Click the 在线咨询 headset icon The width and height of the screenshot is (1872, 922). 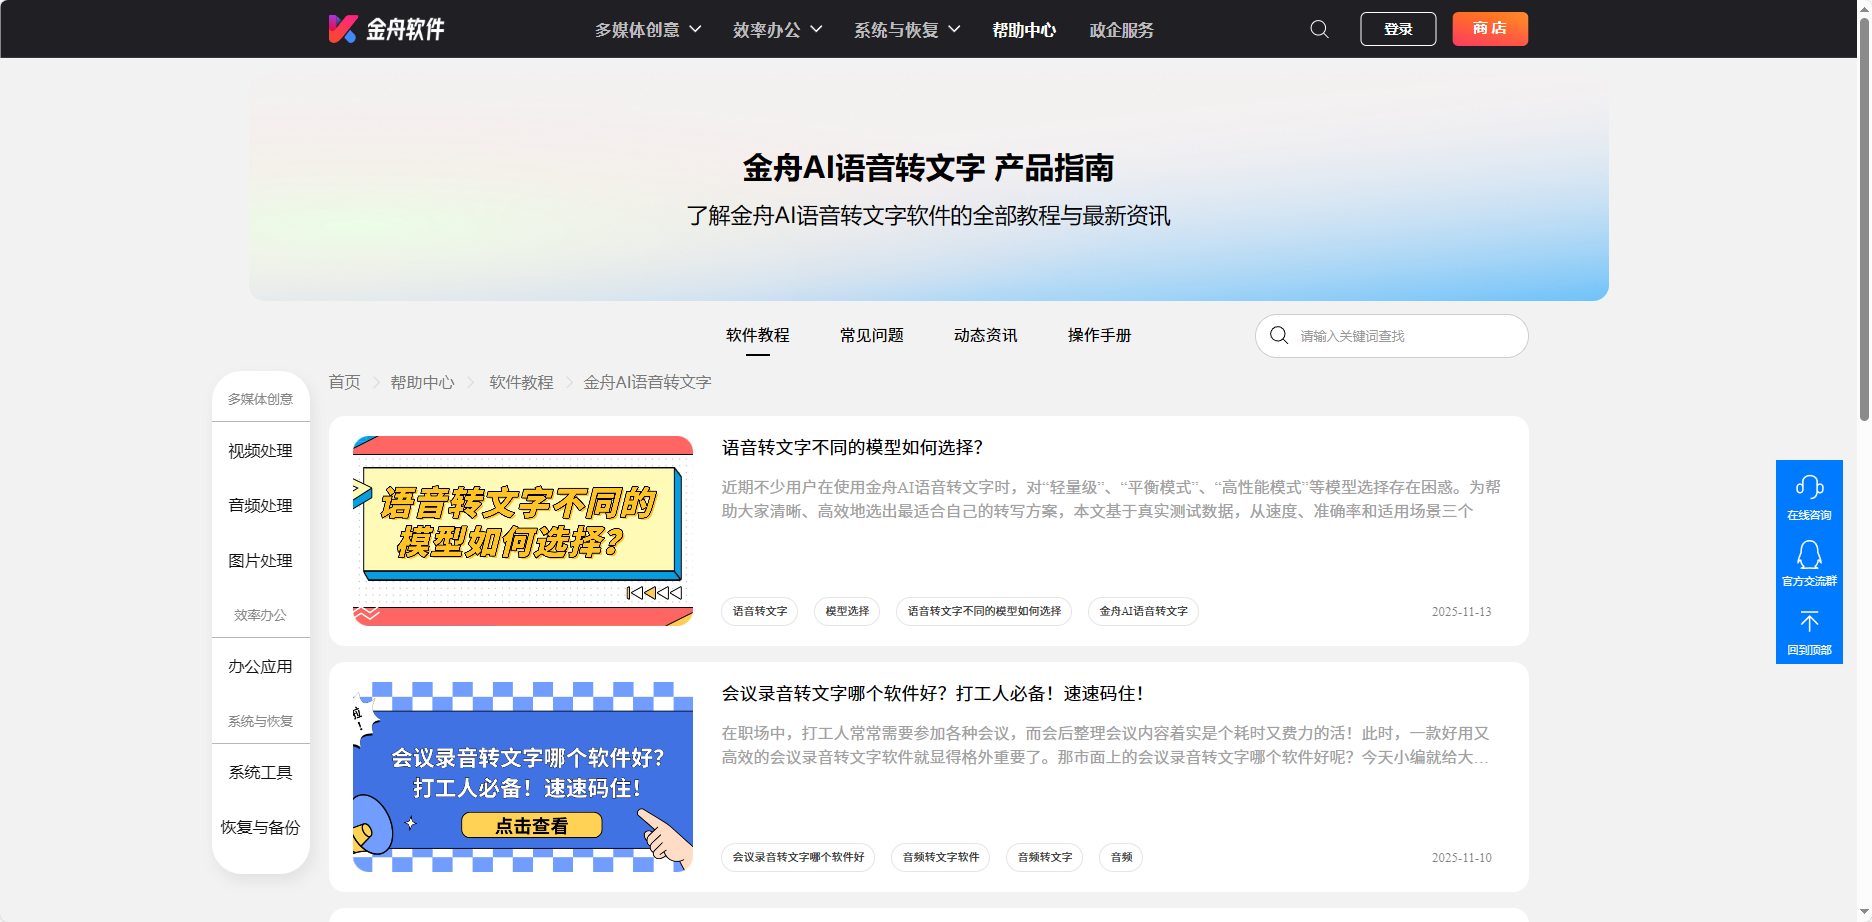tap(1808, 488)
